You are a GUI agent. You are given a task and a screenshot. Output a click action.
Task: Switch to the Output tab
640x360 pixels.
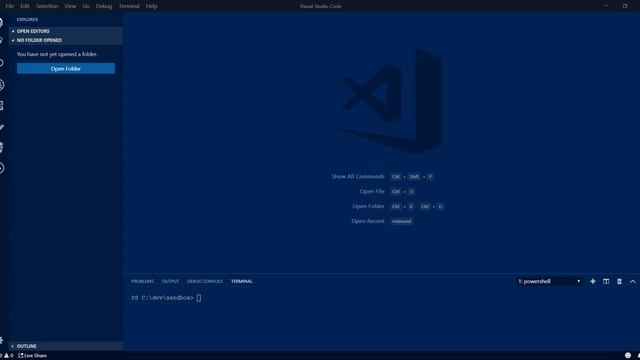[x=170, y=281]
